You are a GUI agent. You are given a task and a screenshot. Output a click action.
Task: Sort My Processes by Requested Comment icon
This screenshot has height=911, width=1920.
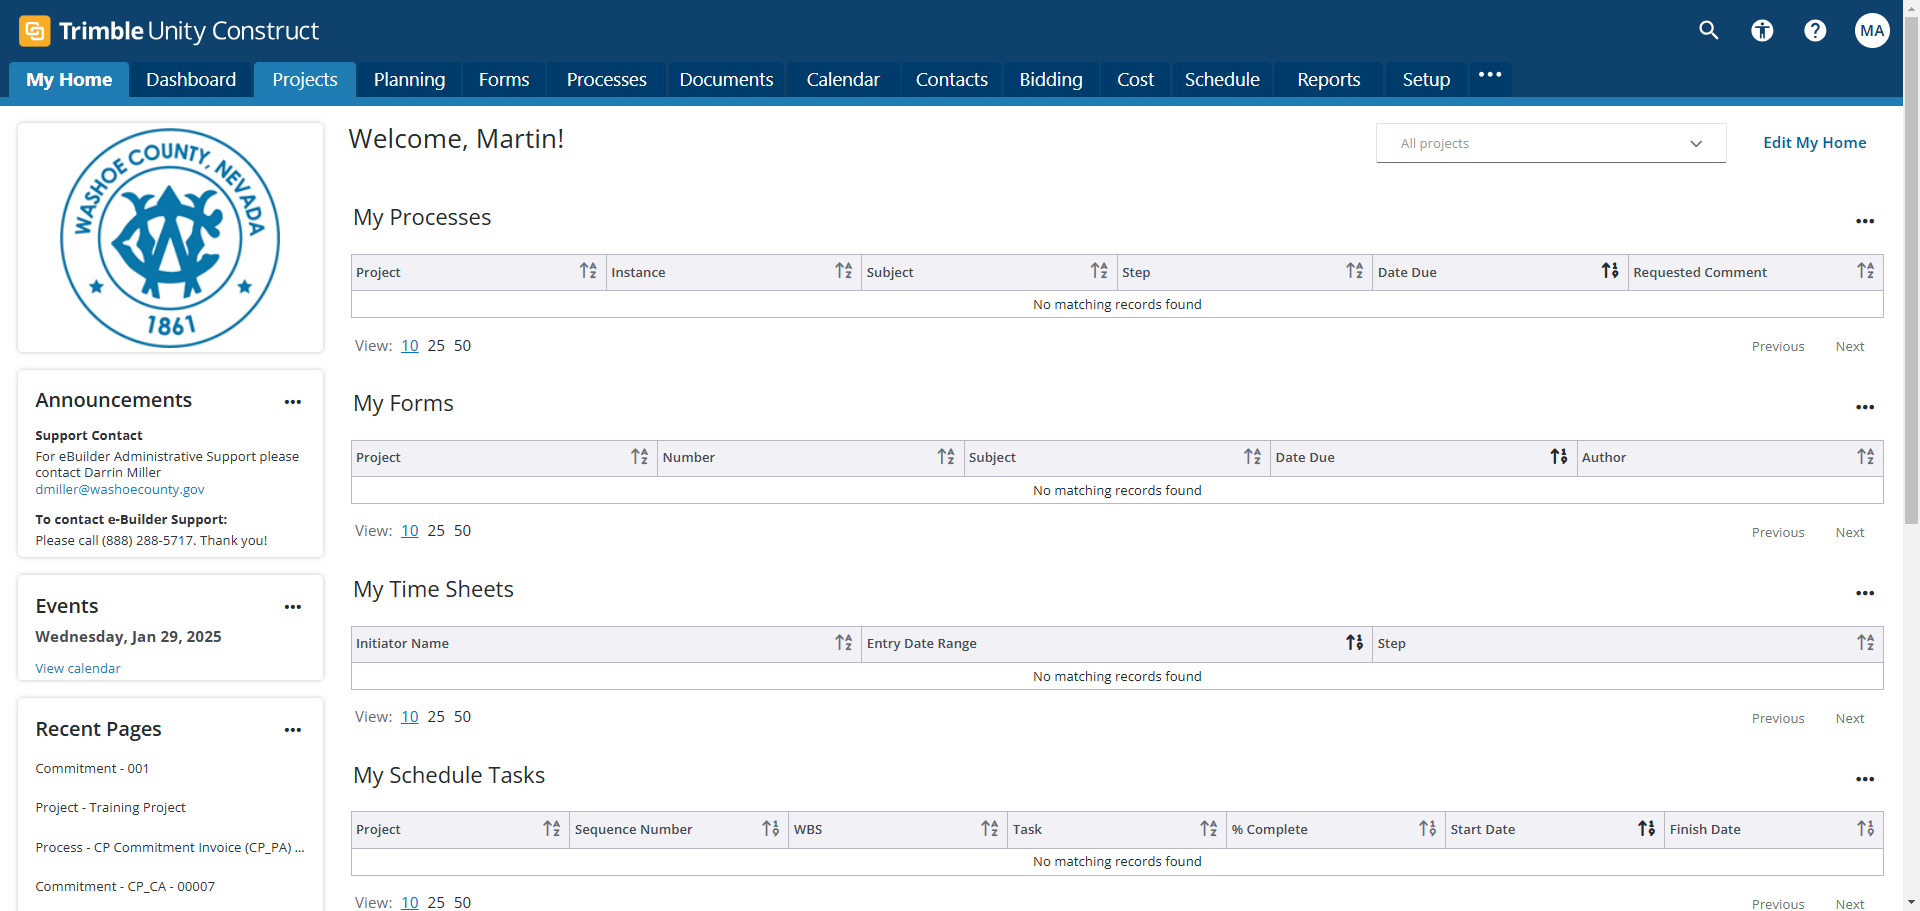pyautogui.click(x=1866, y=271)
